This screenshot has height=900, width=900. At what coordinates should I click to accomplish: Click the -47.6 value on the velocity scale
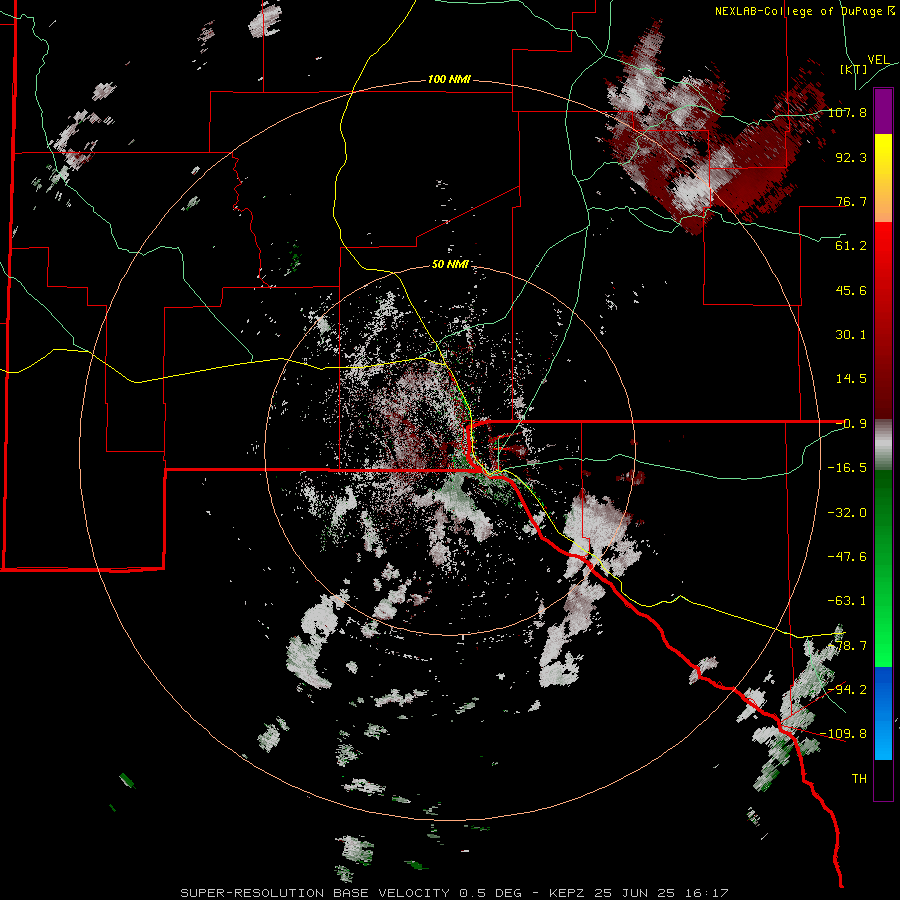[847, 557]
